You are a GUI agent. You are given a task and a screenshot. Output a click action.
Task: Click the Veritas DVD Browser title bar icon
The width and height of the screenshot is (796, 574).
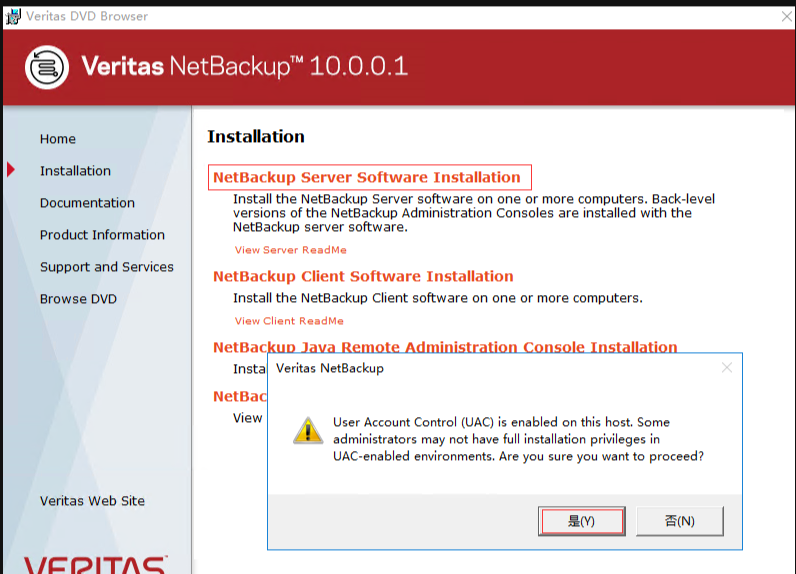[13, 16]
